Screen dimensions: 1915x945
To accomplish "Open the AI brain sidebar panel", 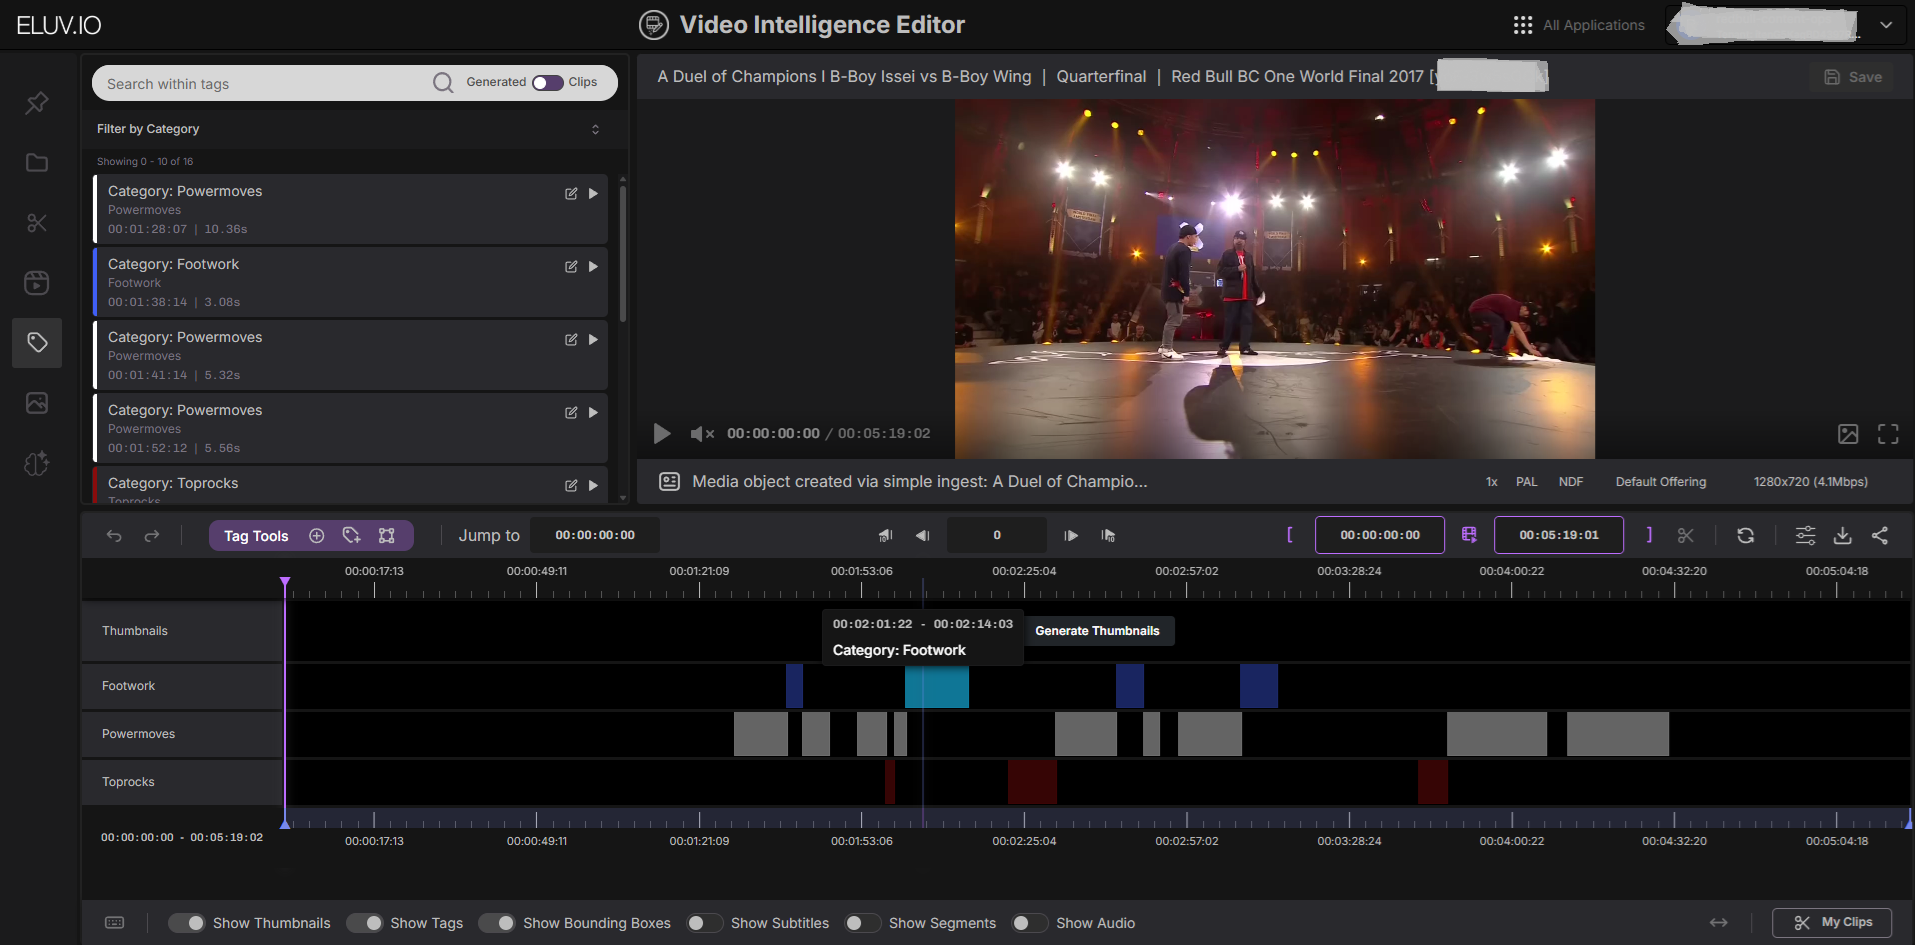I will click(x=37, y=464).
